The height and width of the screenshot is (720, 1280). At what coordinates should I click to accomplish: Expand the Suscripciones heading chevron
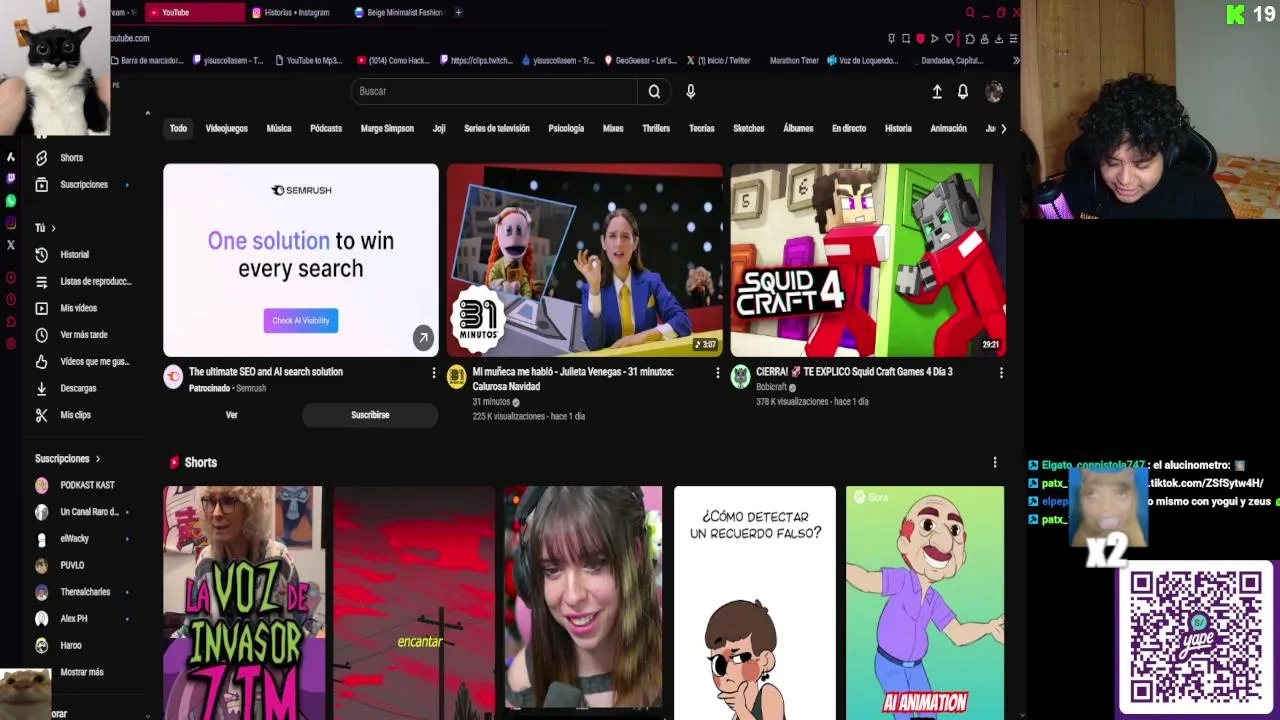click(x=97, y=459)
